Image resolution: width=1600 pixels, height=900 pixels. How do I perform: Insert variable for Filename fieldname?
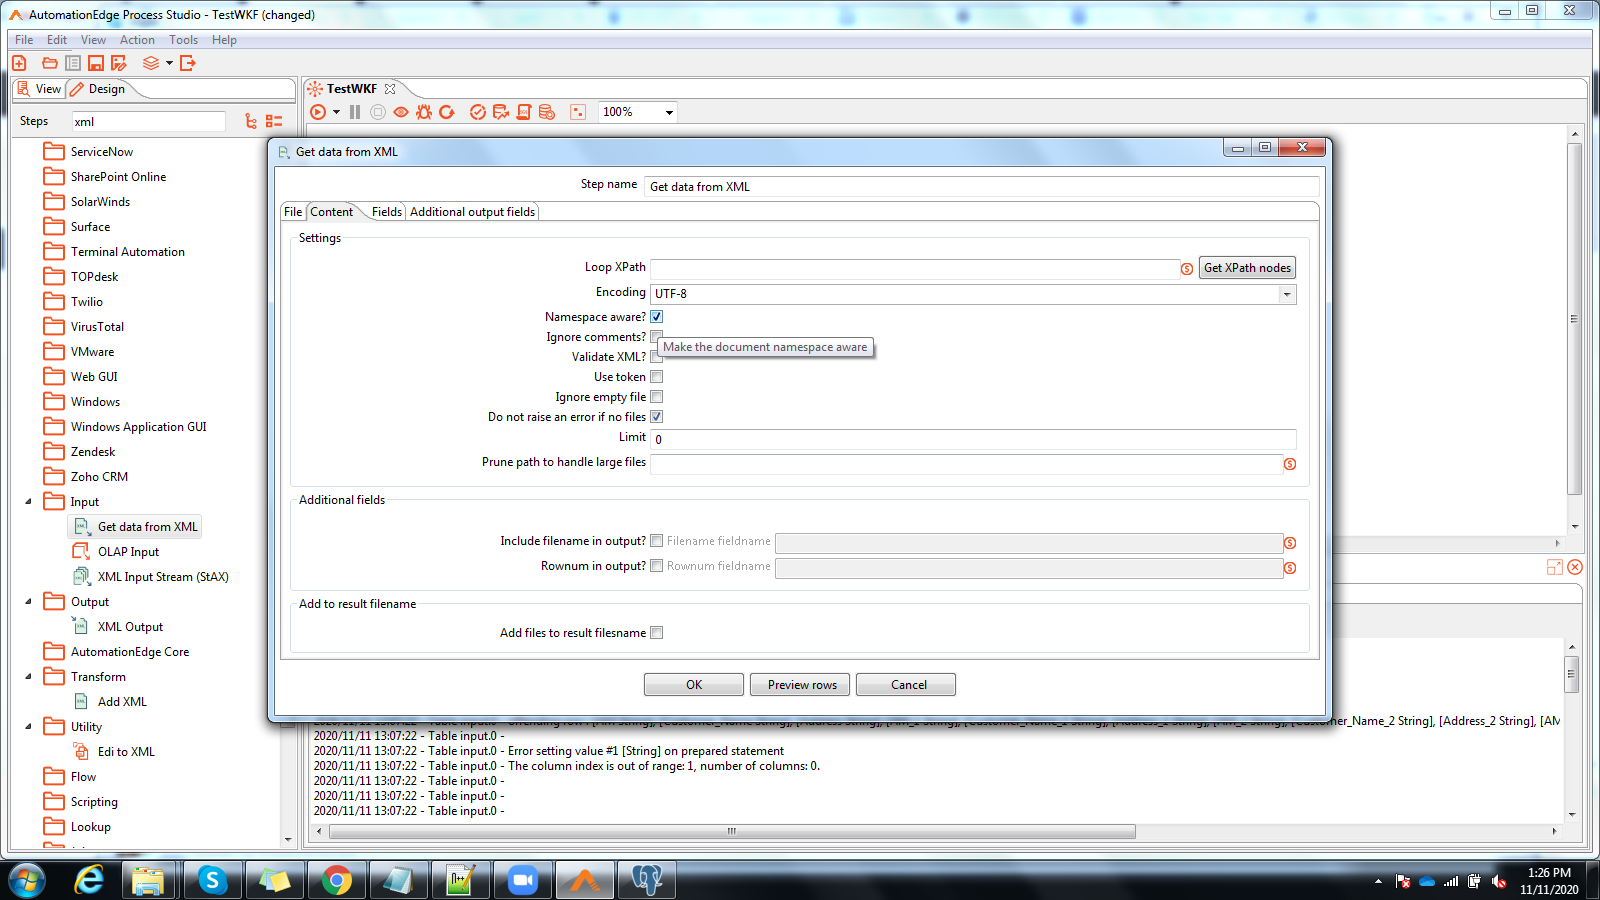pos(1290,543)
